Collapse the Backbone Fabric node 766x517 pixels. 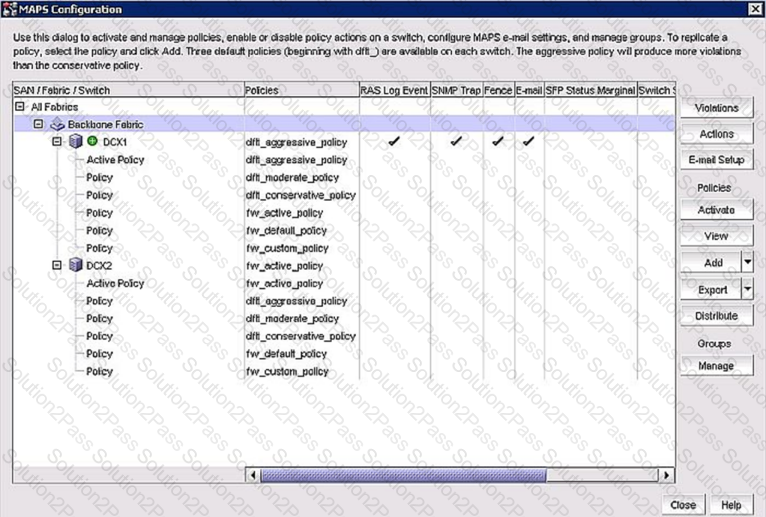pyautogui.click(x=38, y=124)
